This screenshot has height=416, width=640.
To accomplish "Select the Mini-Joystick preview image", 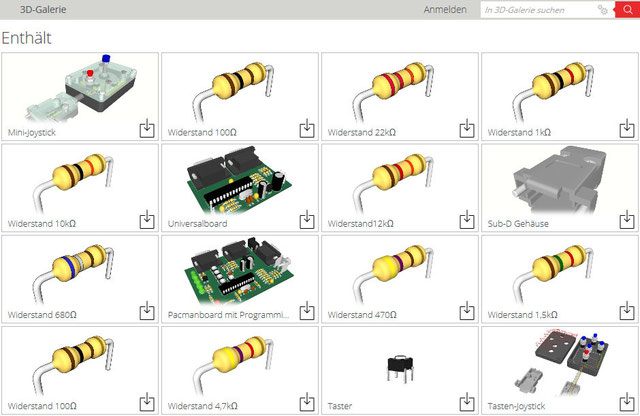I will point(80,88).
